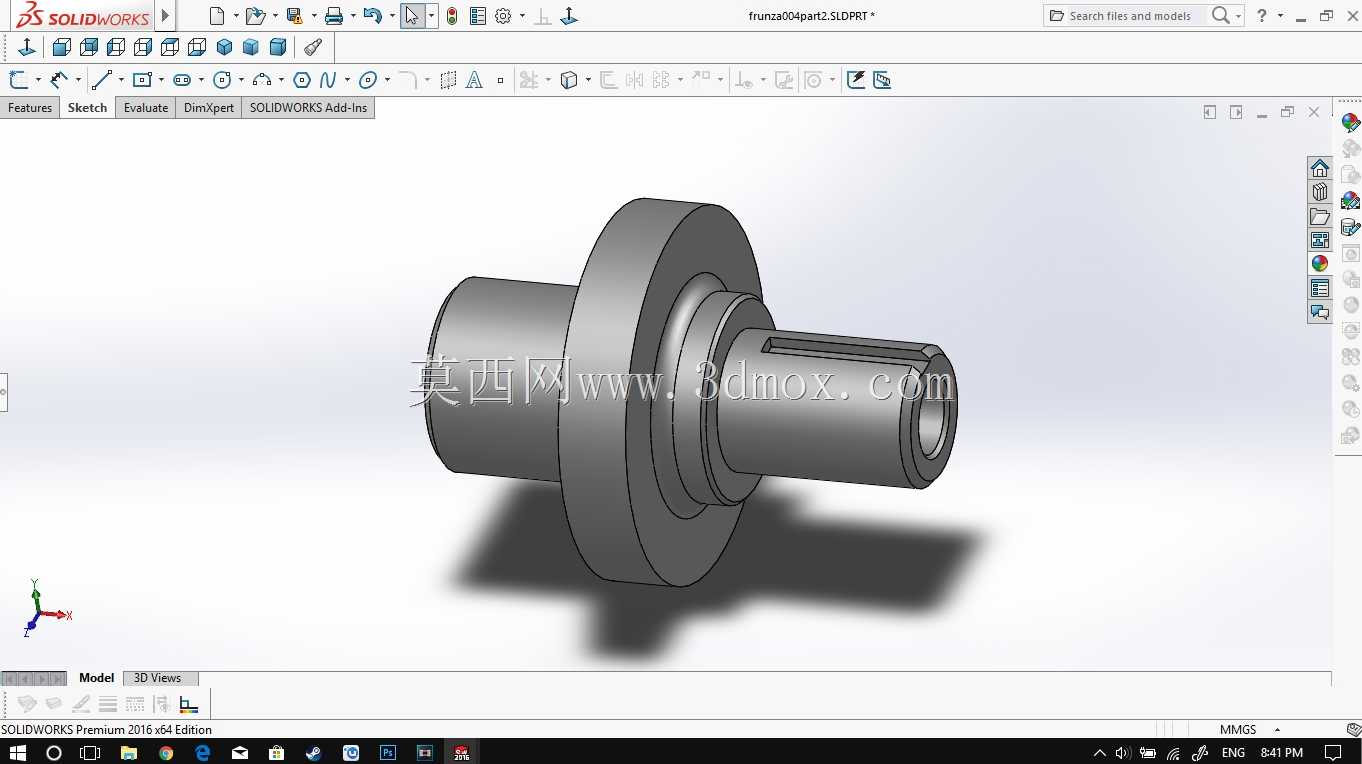The image size is (1362, 764).
Task: Click the Convert Entities cube icon
Action: pyautogui.click(x=569, y=80)
